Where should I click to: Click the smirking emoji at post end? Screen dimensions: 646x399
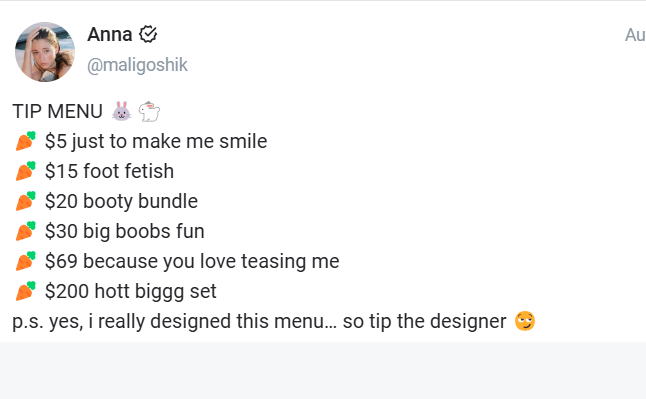pos(525,321)
